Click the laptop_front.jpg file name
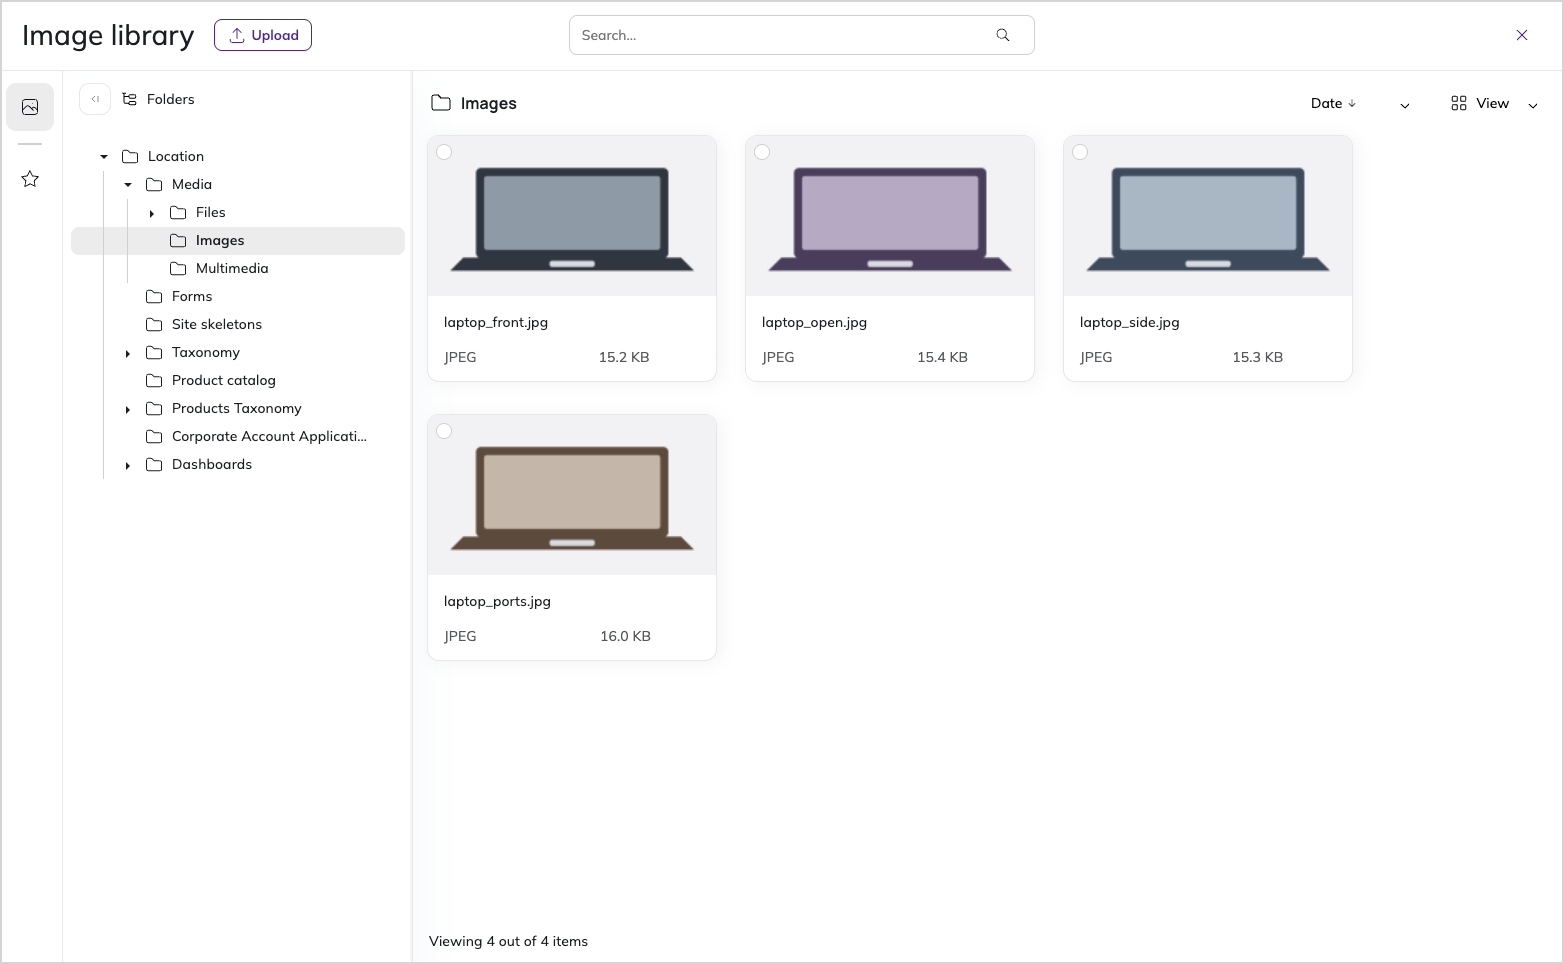 click(496, 322)
